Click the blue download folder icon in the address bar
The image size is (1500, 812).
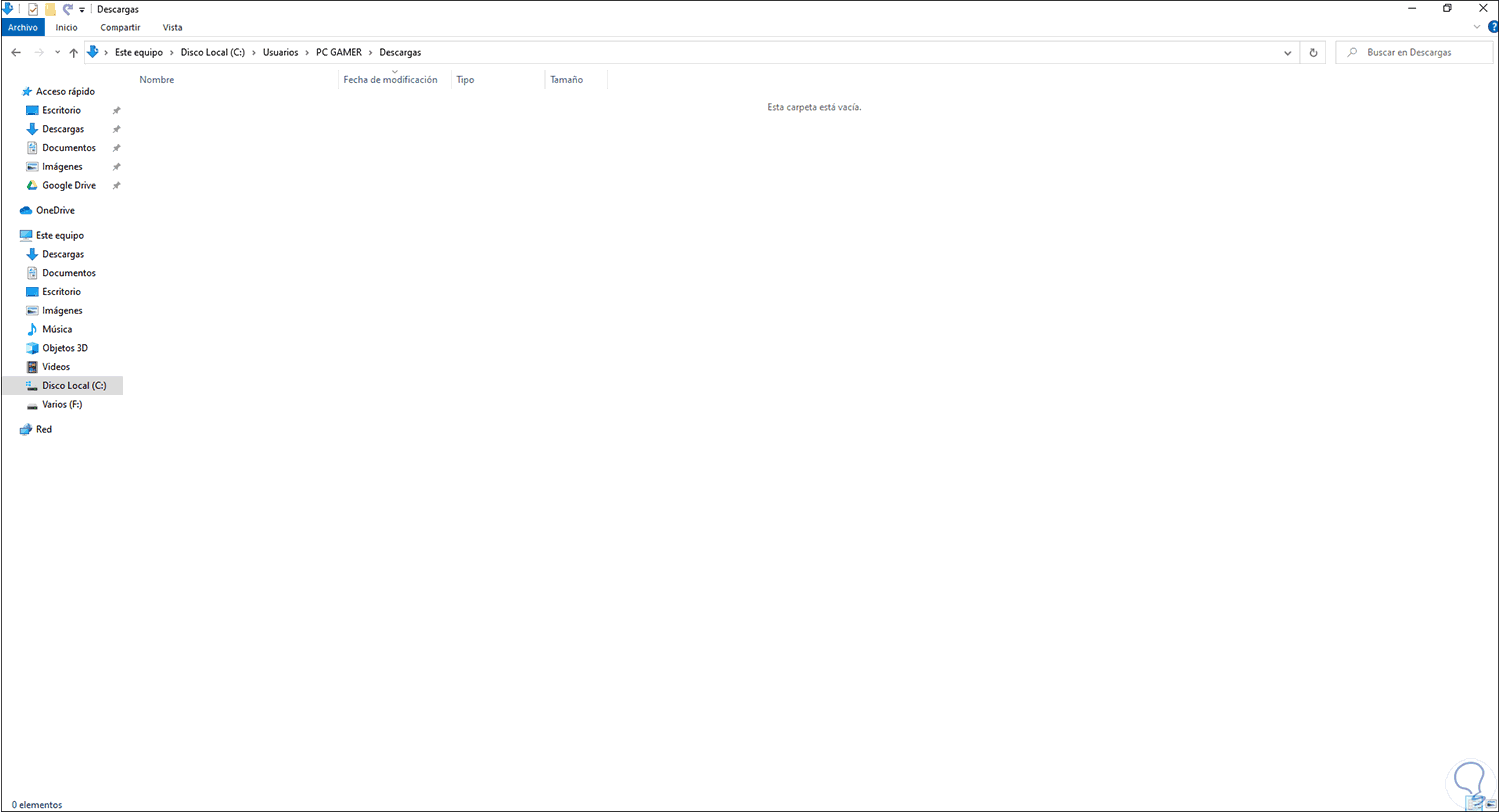(93, 52)
